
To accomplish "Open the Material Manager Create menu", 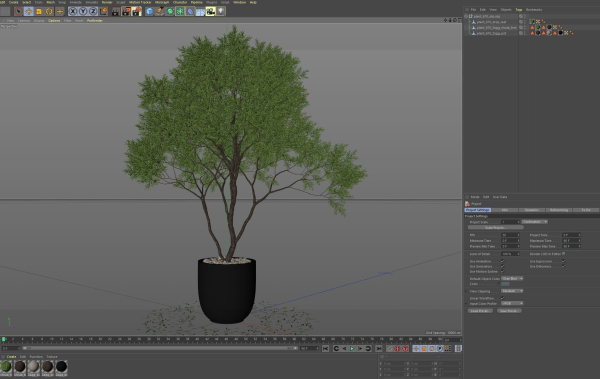I will pyautogui.click(x=11, y=357).
